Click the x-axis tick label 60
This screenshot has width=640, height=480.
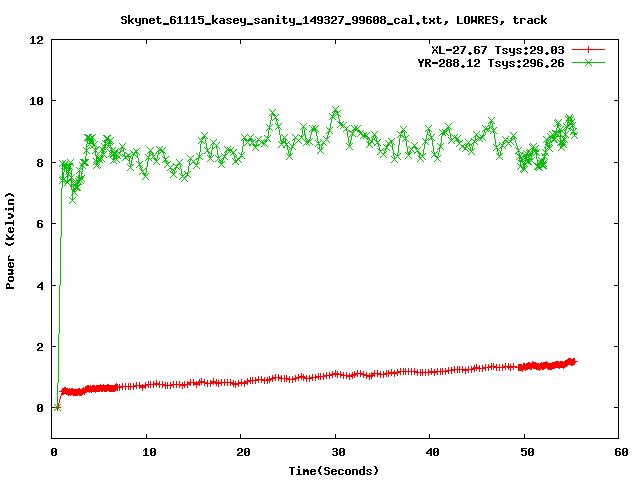click(618, 452)
